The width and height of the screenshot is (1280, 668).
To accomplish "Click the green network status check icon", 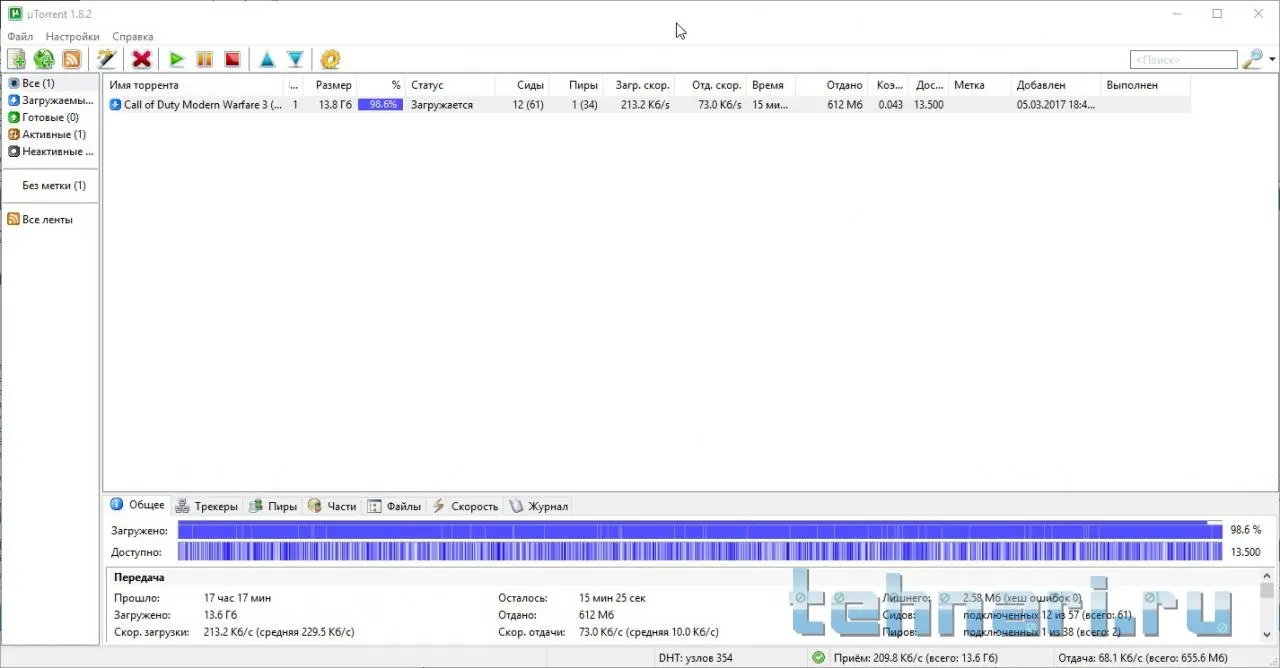I will click(x=819, y=658).
